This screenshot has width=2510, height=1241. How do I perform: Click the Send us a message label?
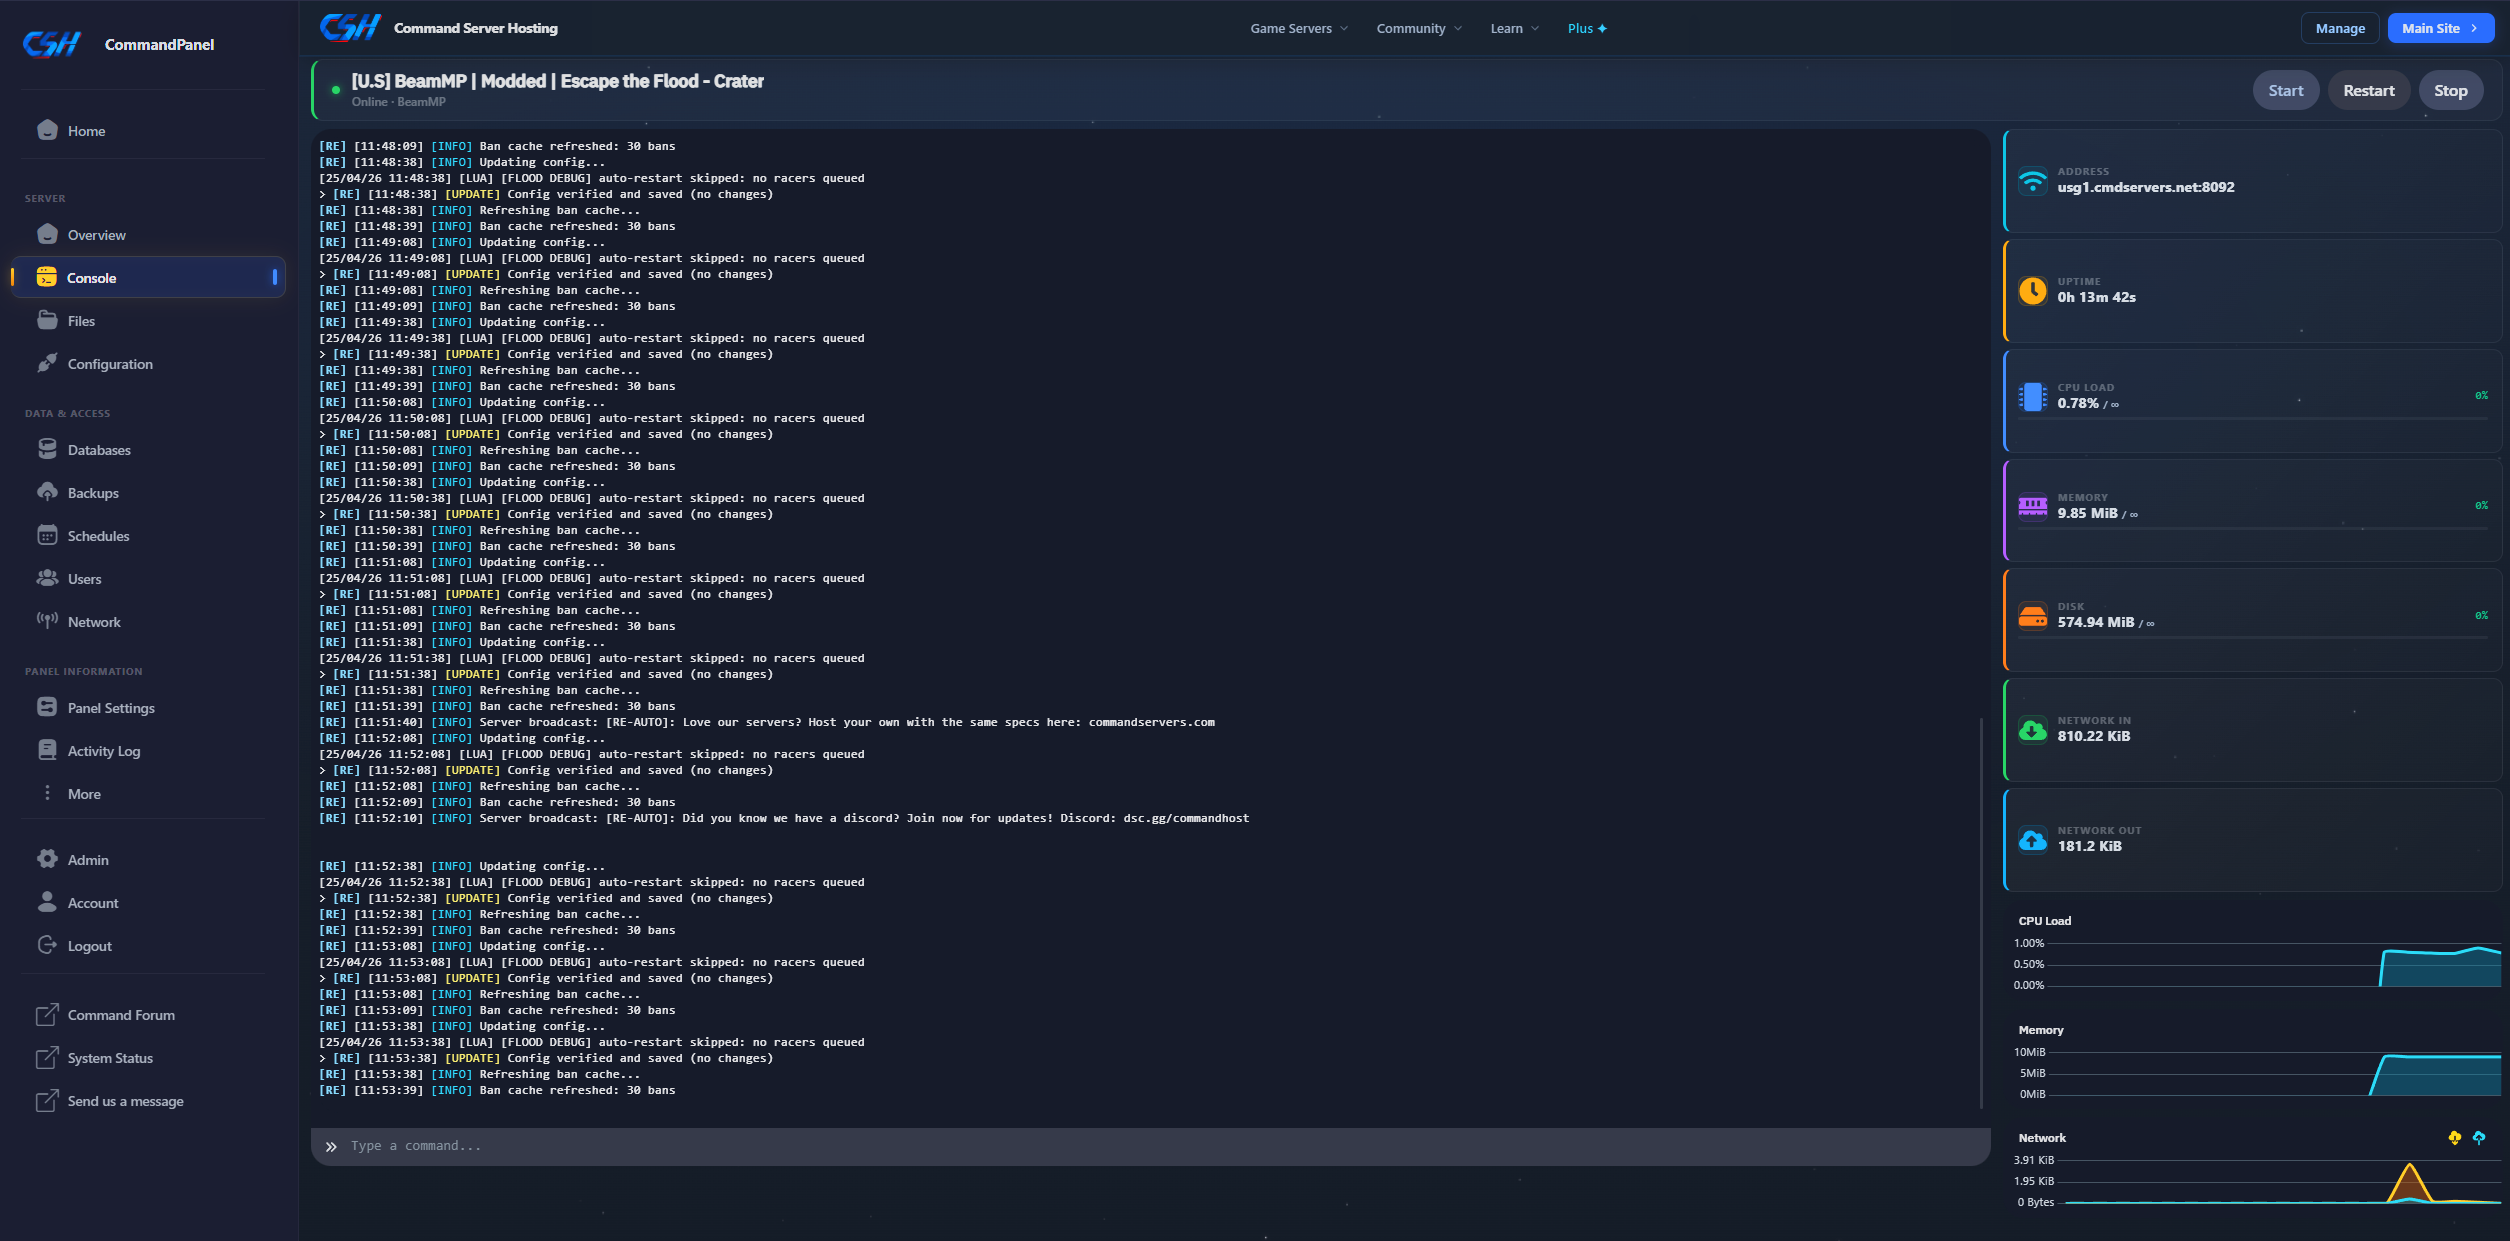coord(125,1101)
